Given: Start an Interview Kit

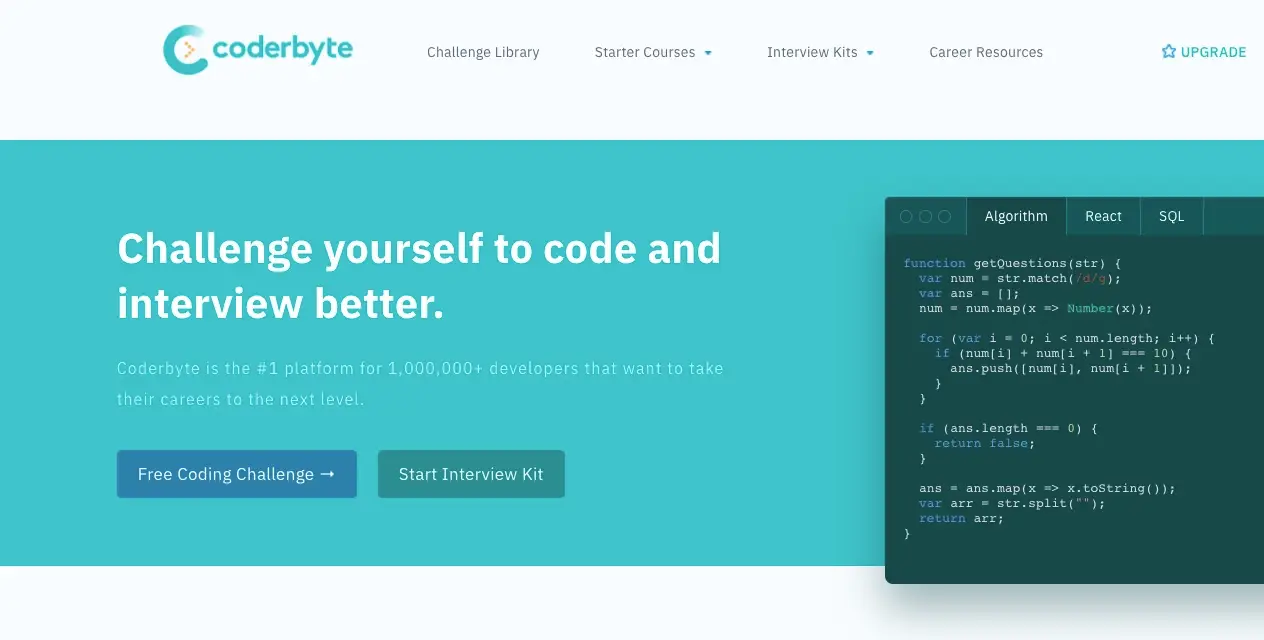Looking at the screenshot, I should click(x=471, y=474).
